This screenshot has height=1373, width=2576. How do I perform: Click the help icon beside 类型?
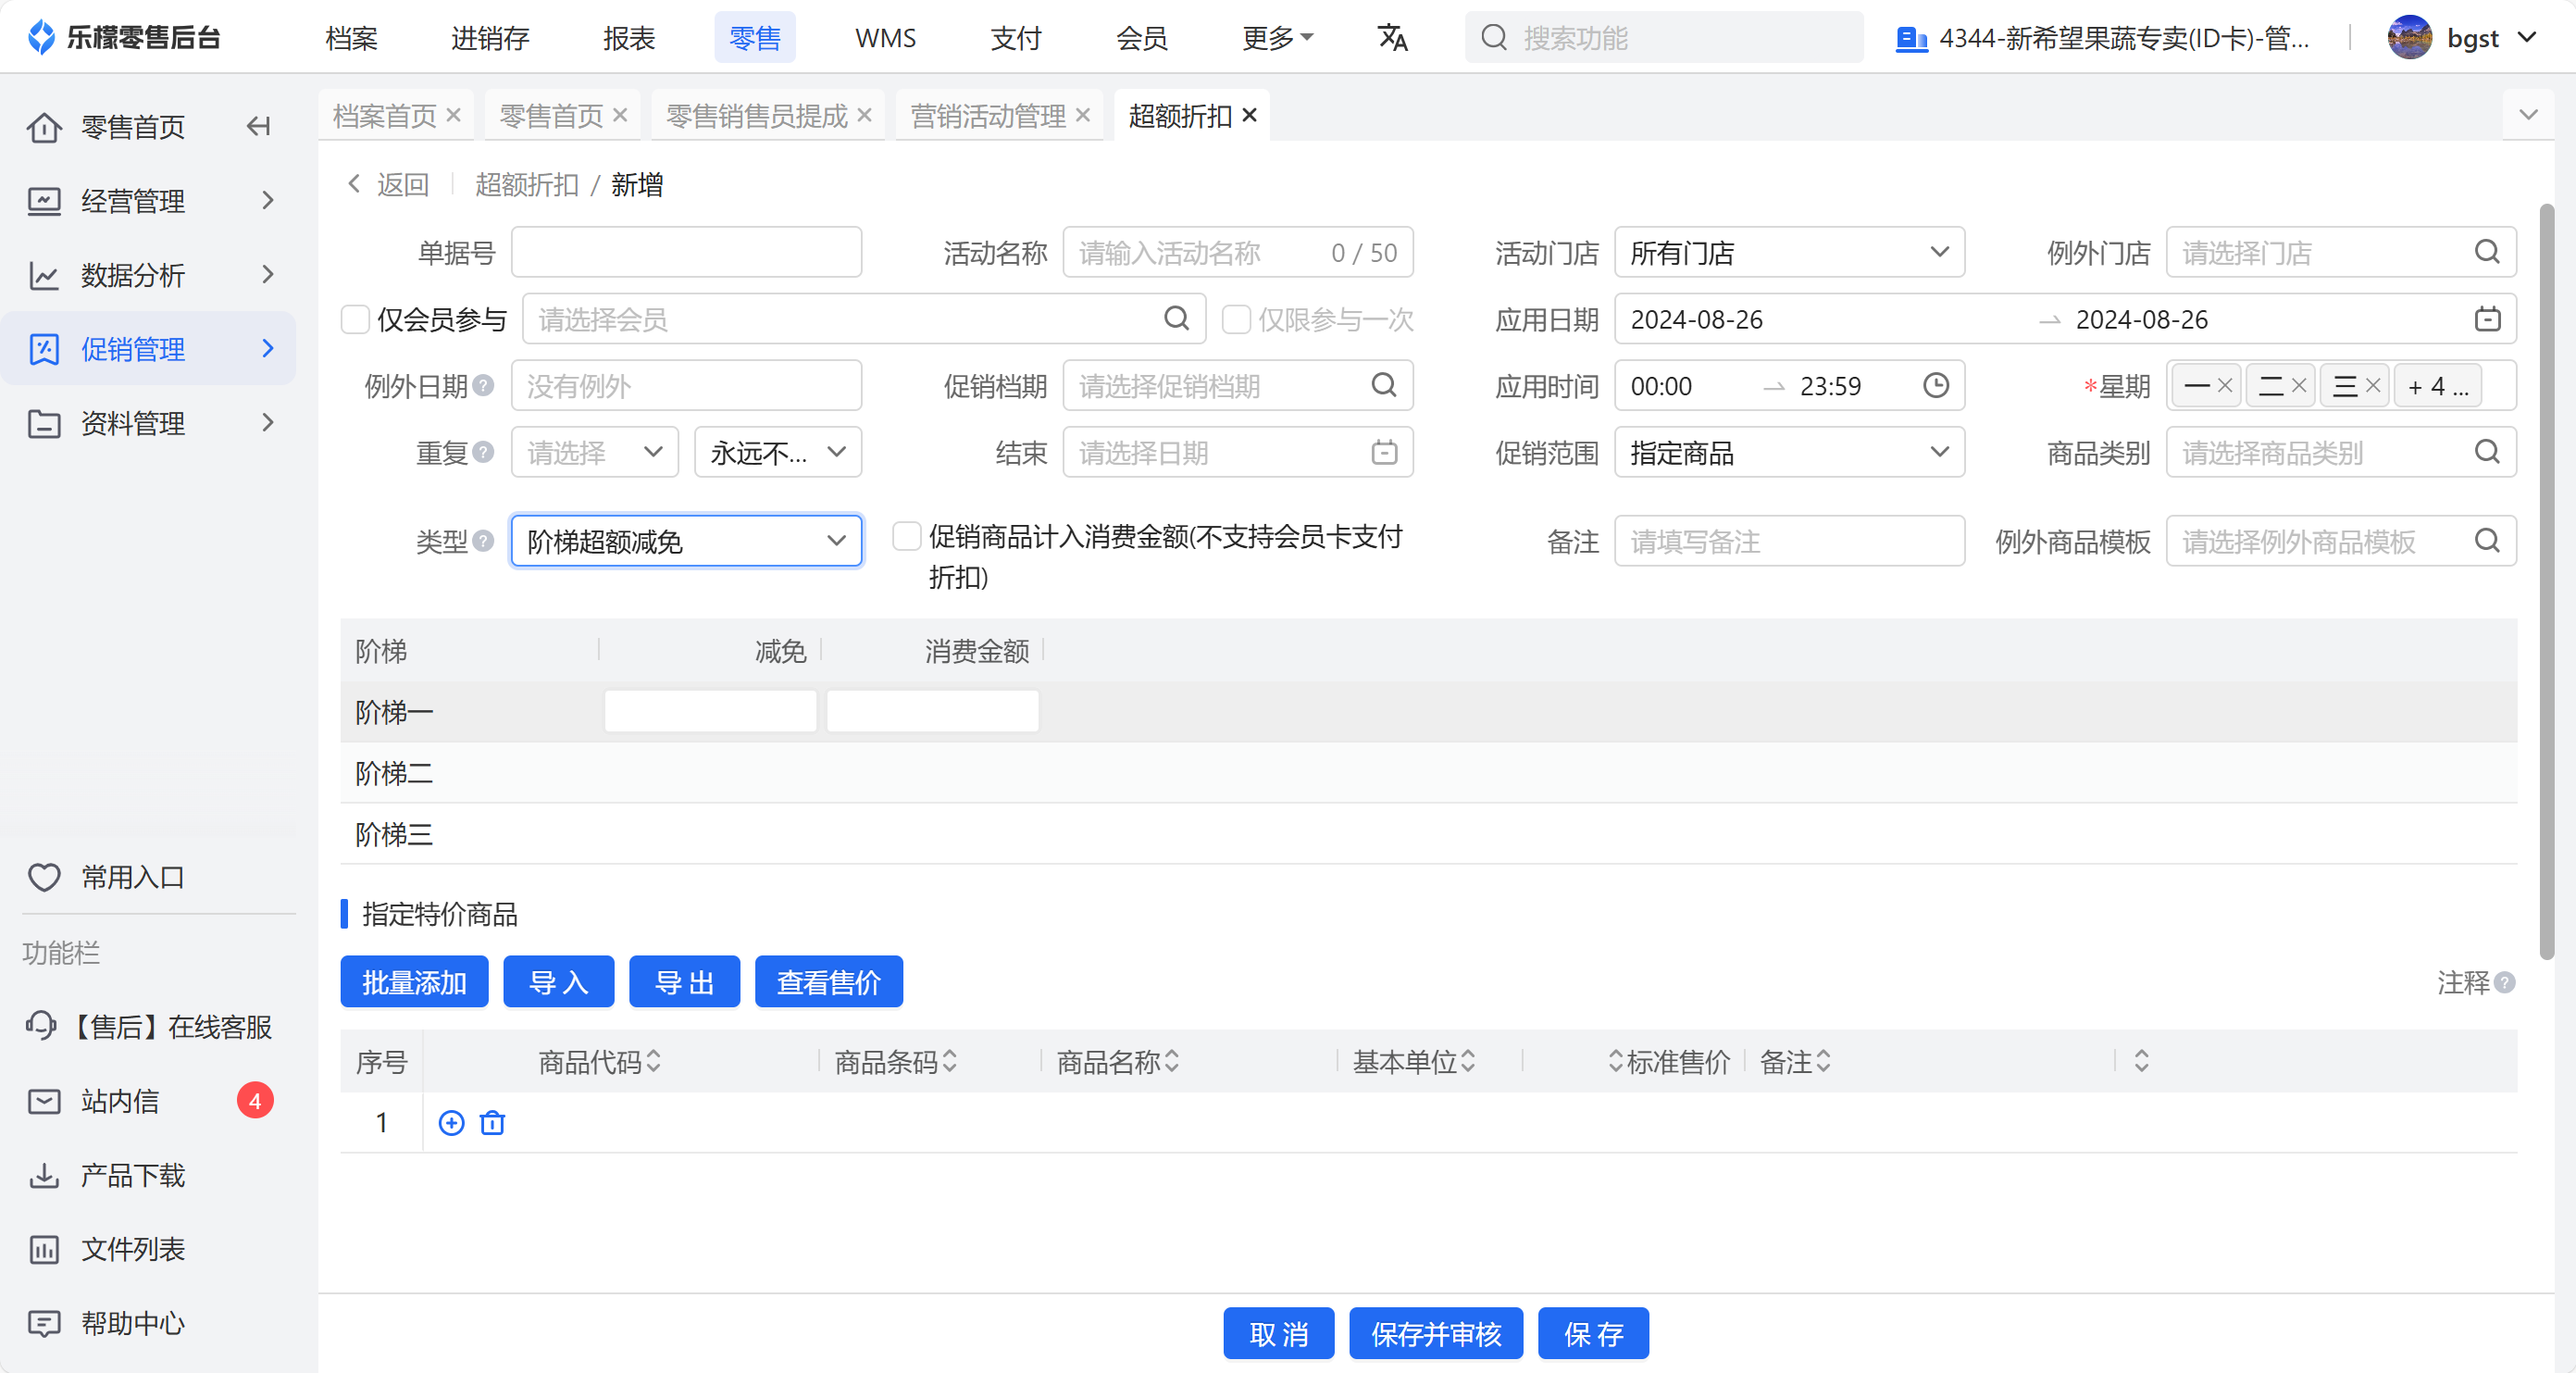coord(483,541)
